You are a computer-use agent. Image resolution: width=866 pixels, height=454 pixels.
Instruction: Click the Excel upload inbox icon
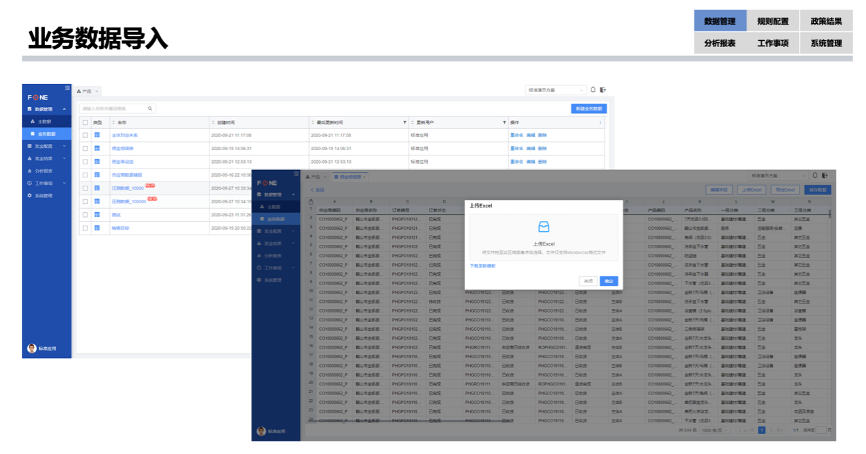click(x=543, y=227)
